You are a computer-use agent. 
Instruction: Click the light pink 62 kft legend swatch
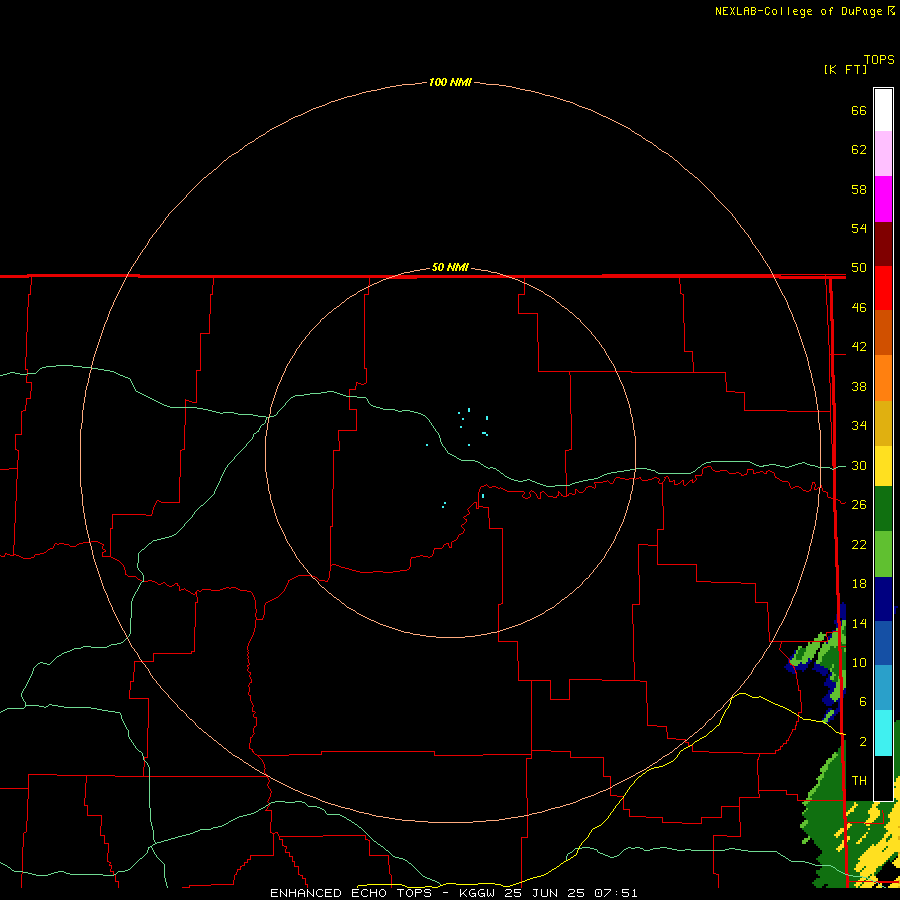(x=883, y=154)
